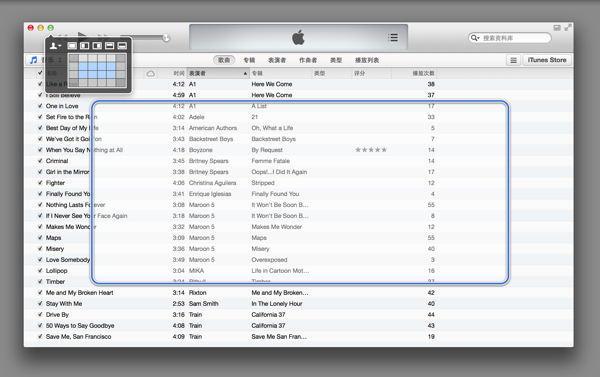Expand the search field magnifier dropdown
This screenshot has width=600, height=377.
coord(475,38)
